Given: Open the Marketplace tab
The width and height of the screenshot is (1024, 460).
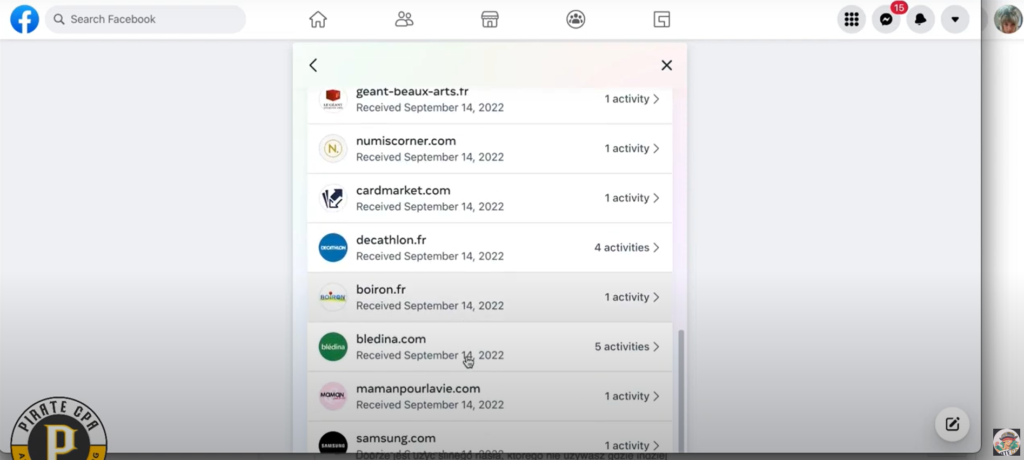Looking at the screenshot, I should coord(490,20).
